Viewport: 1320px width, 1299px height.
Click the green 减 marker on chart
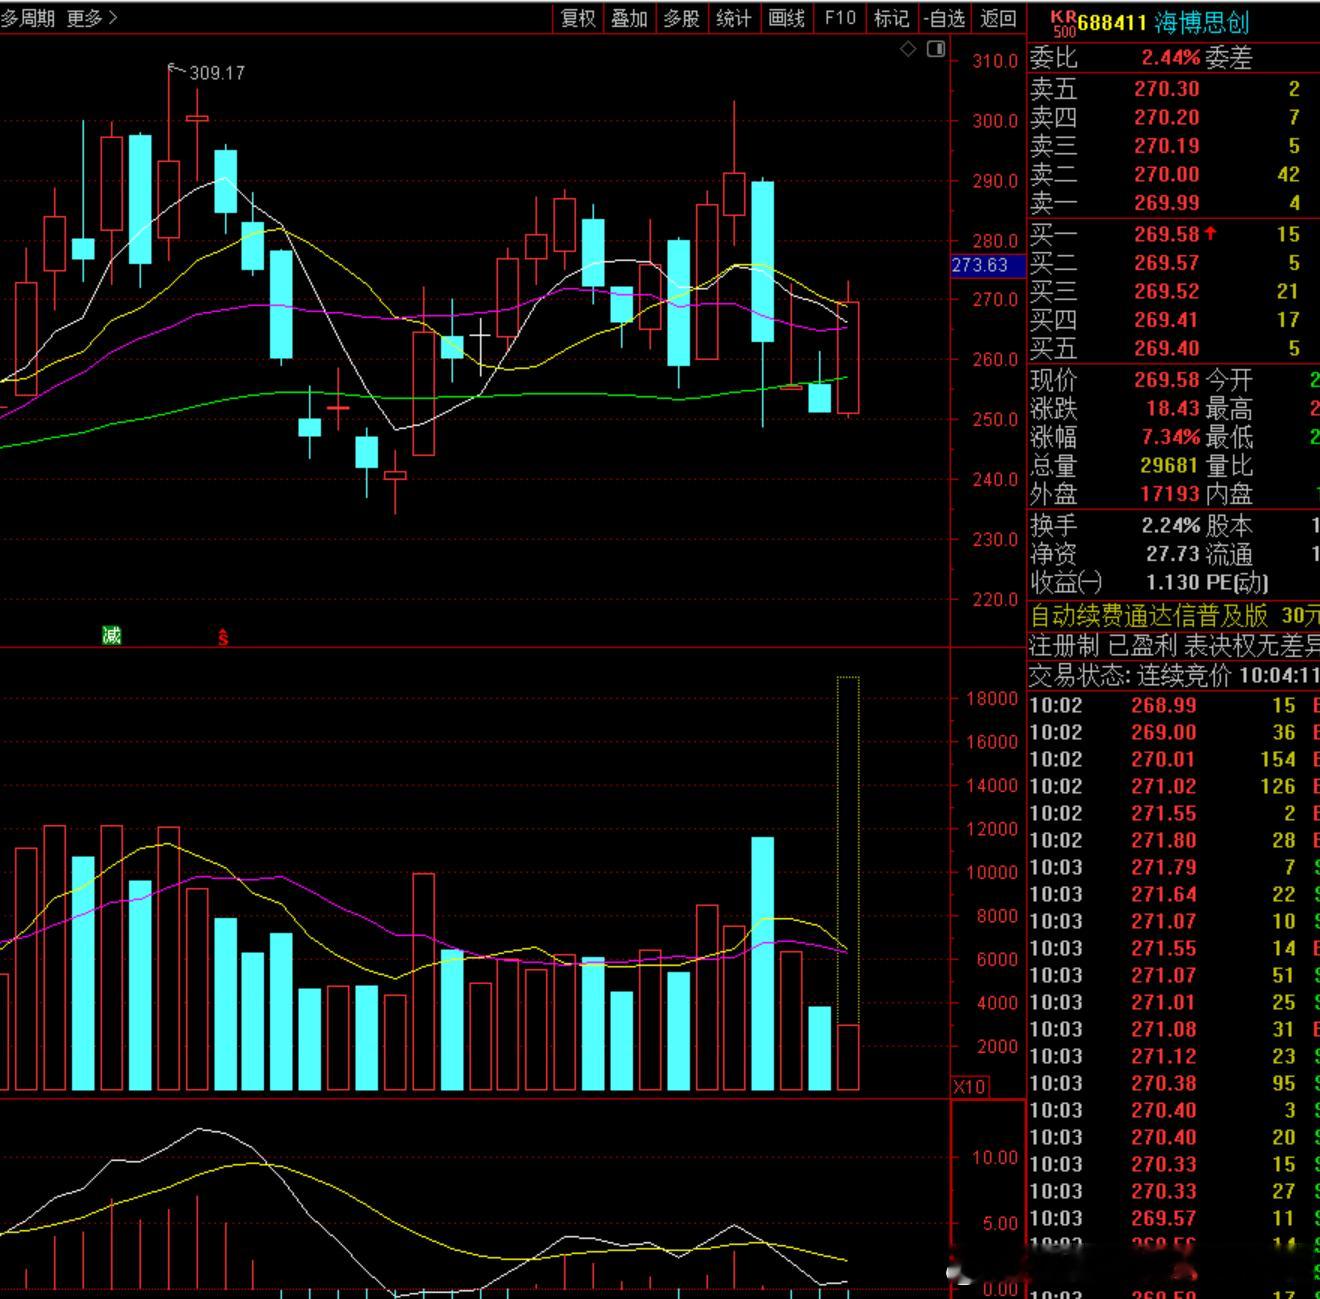111,635
